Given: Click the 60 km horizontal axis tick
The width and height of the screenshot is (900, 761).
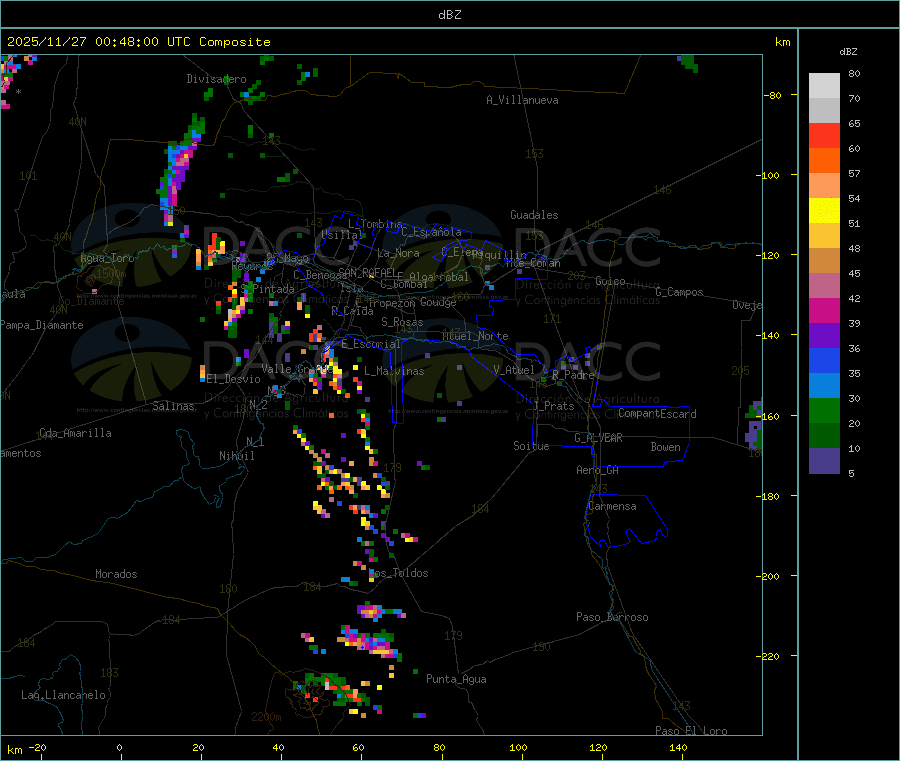Looking at the screenshot, I should (x=358, y=747).
